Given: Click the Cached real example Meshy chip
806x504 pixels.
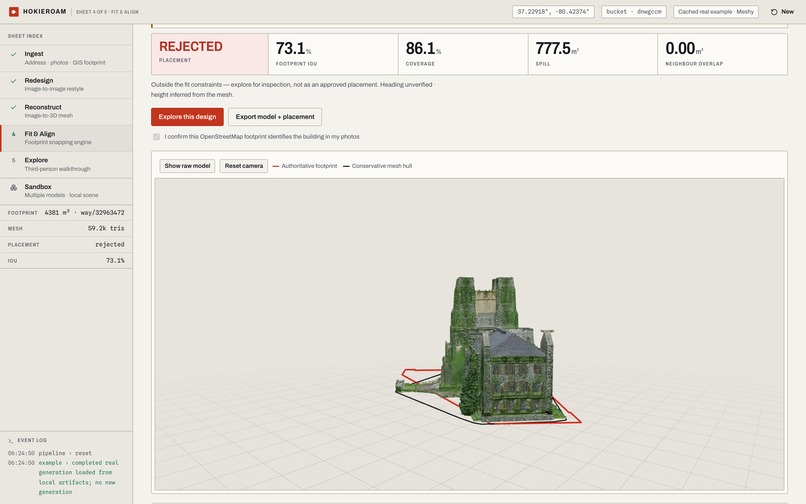Looking at the screenshot, I should (x=716, y=12).
